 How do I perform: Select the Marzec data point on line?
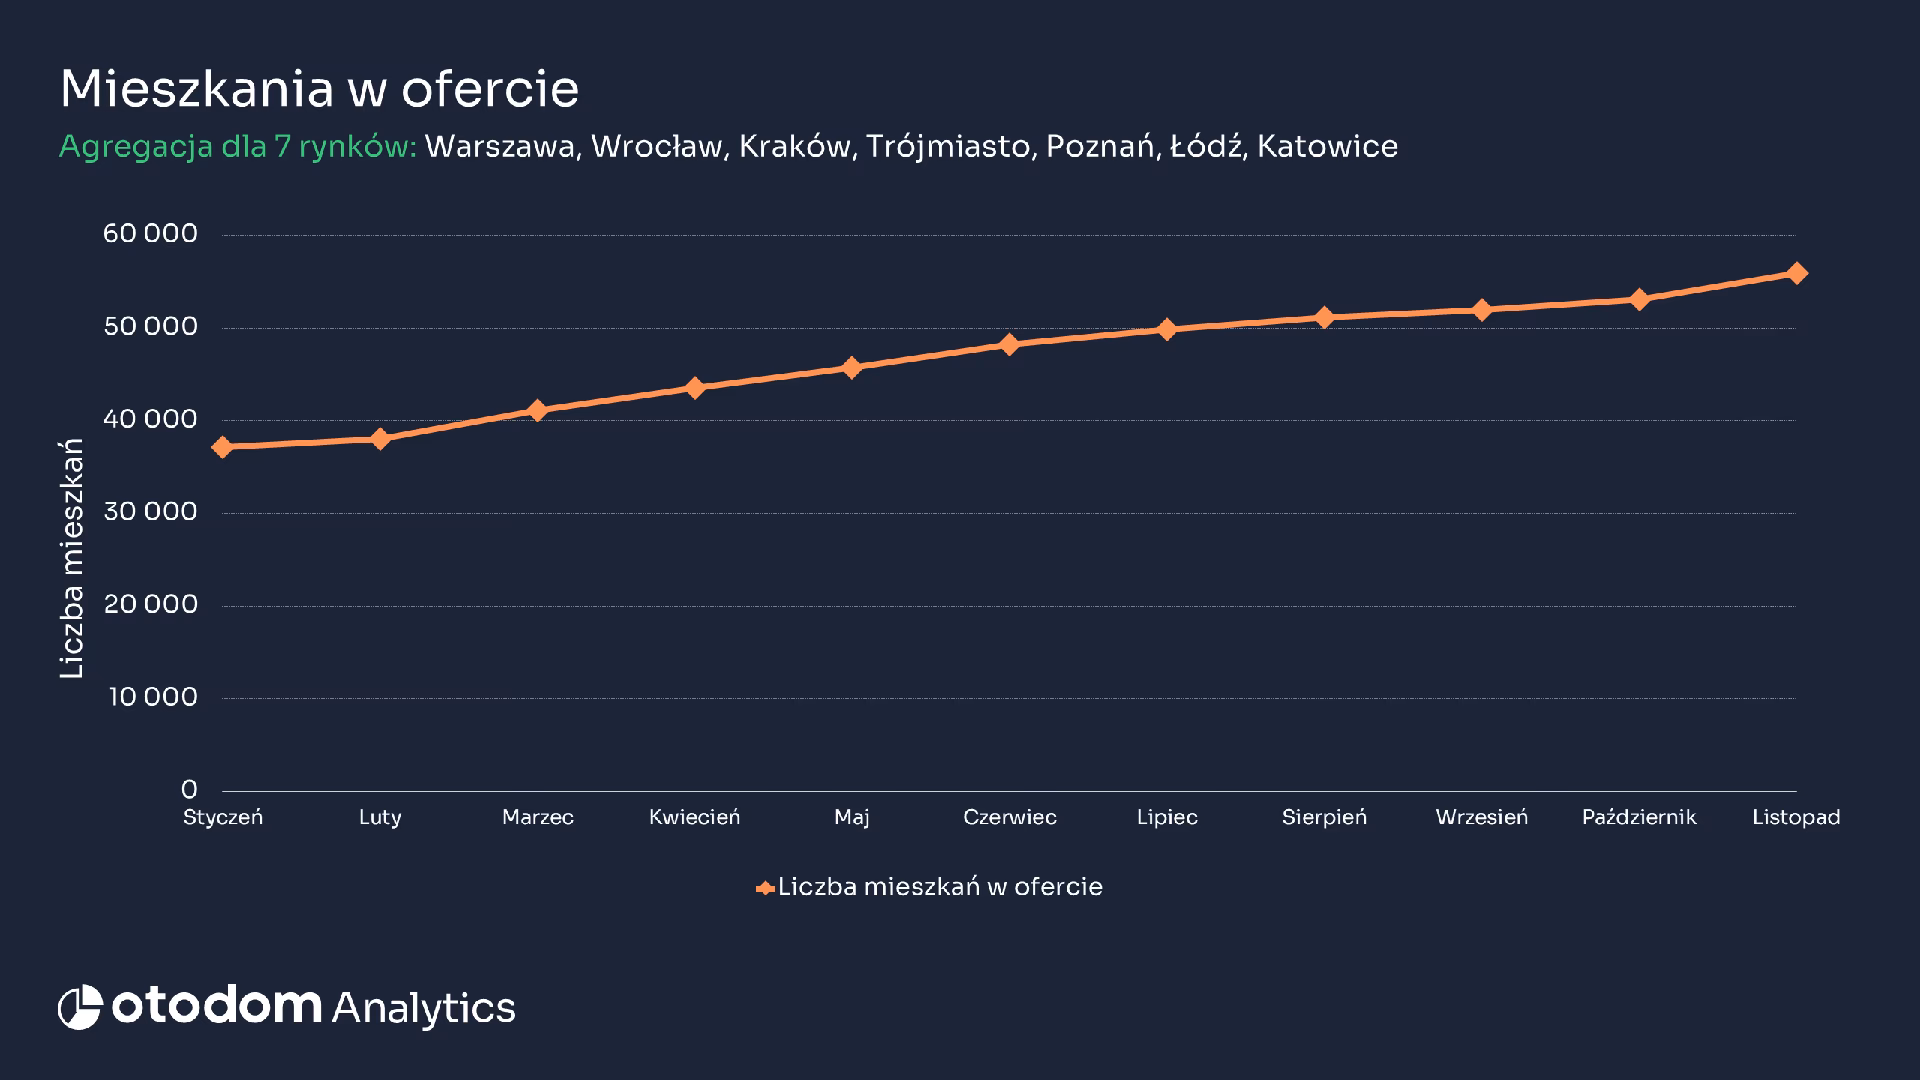click(537, 410)
